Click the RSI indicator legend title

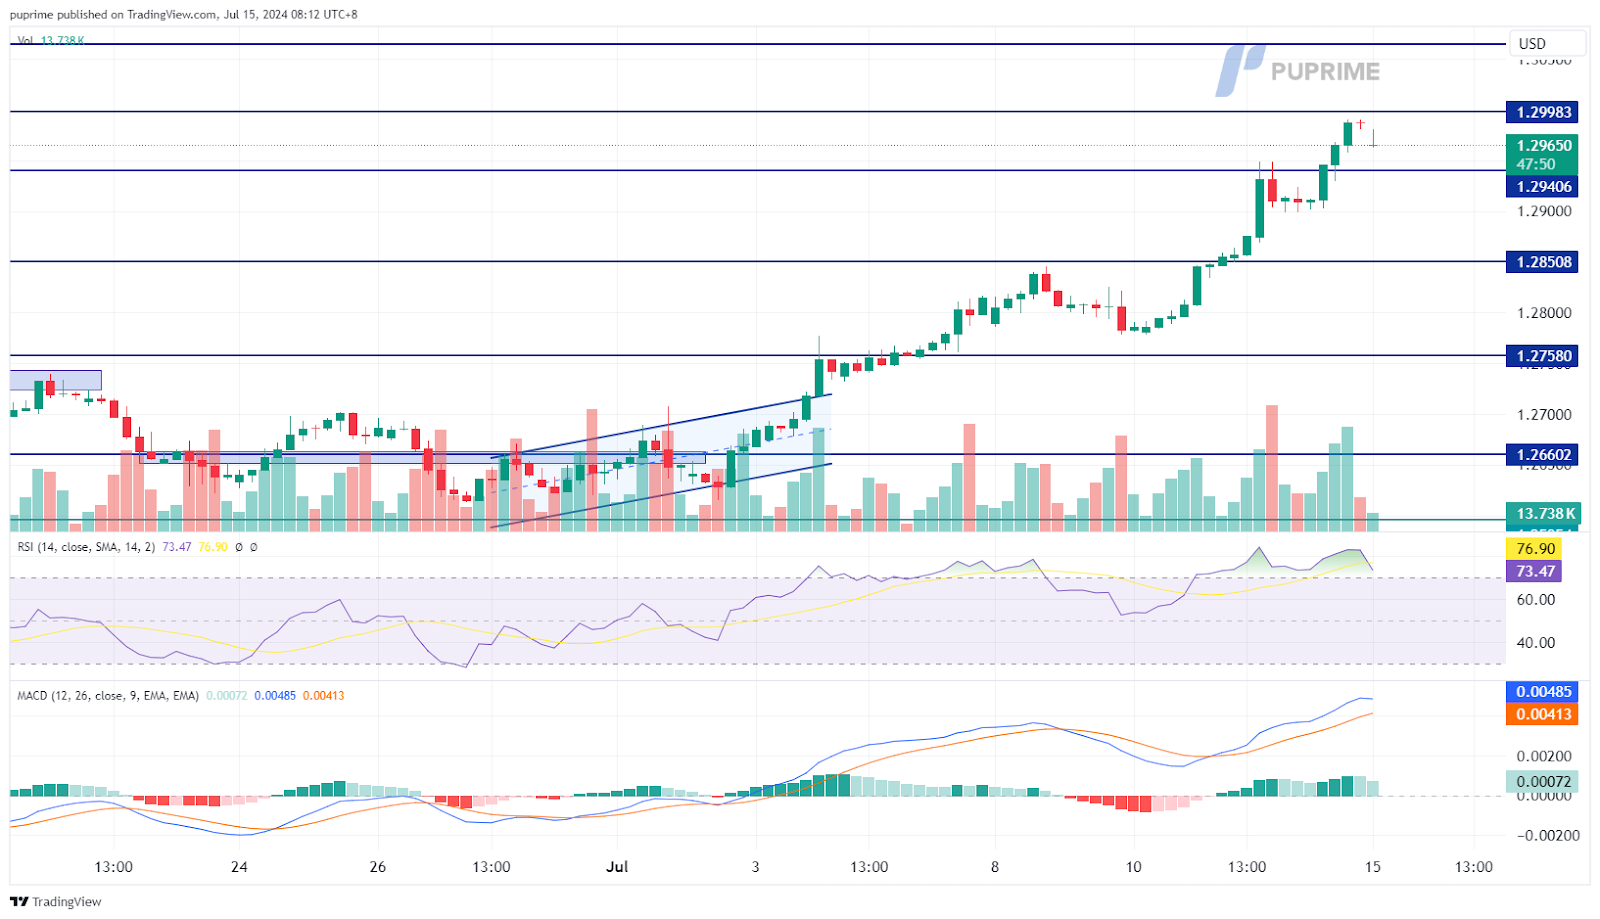(86, 547)
